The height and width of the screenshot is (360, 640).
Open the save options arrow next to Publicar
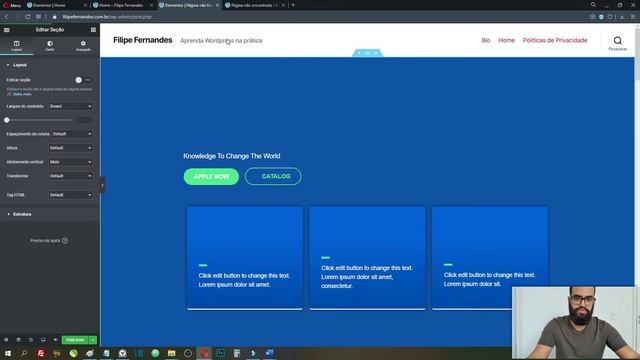(x=93, y=340)
